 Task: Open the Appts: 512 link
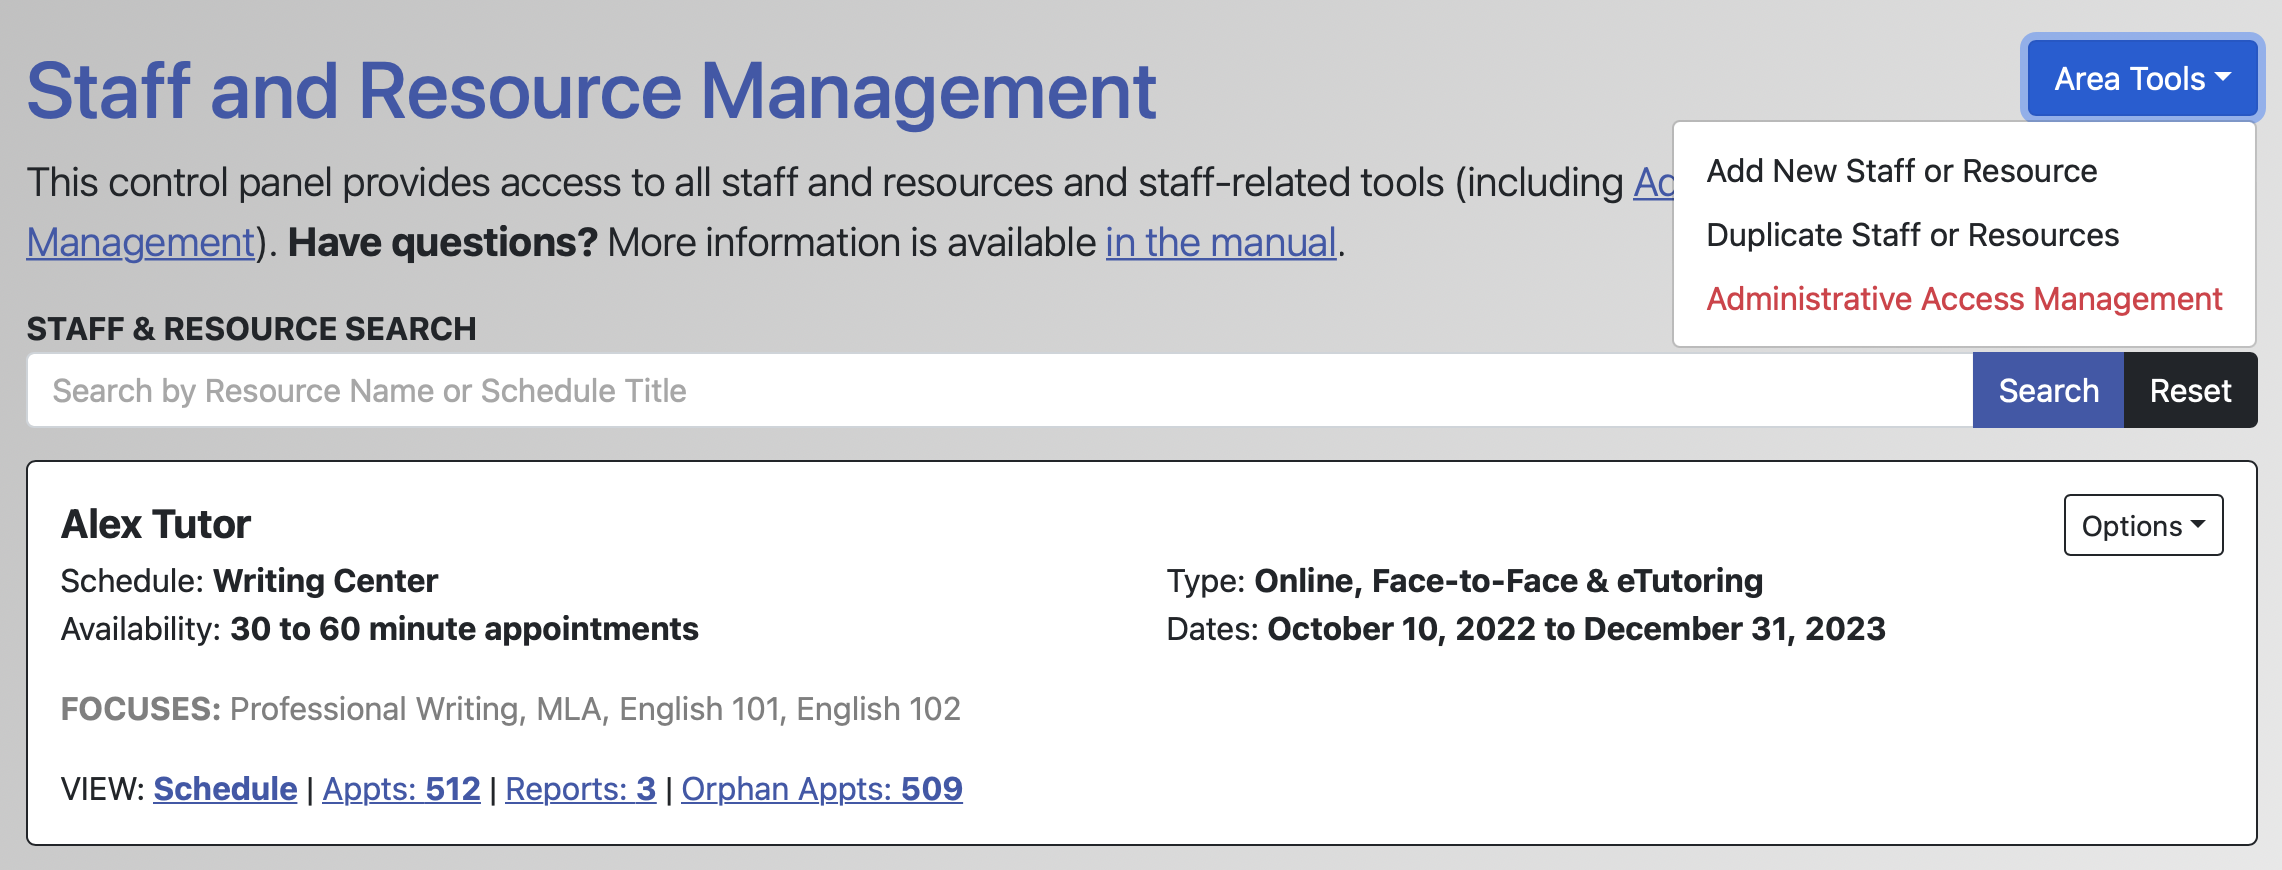coord(401,789)
